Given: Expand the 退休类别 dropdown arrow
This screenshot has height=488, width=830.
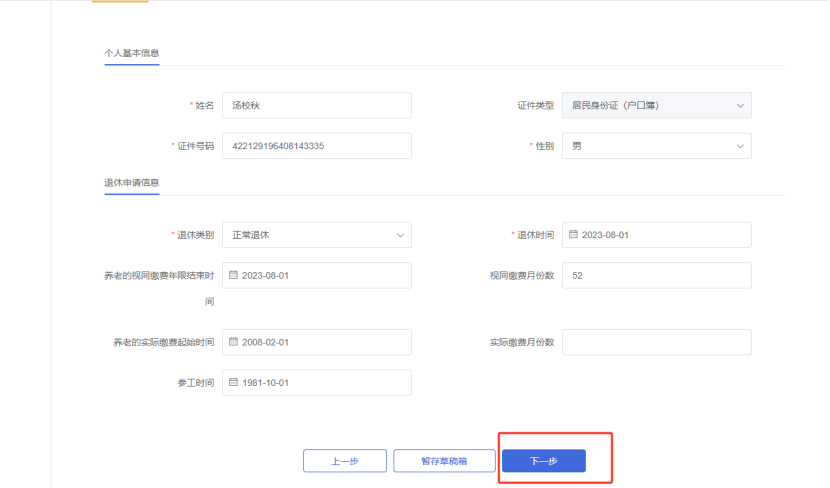Looking at the screenshot, I should [x=400, y=236].
